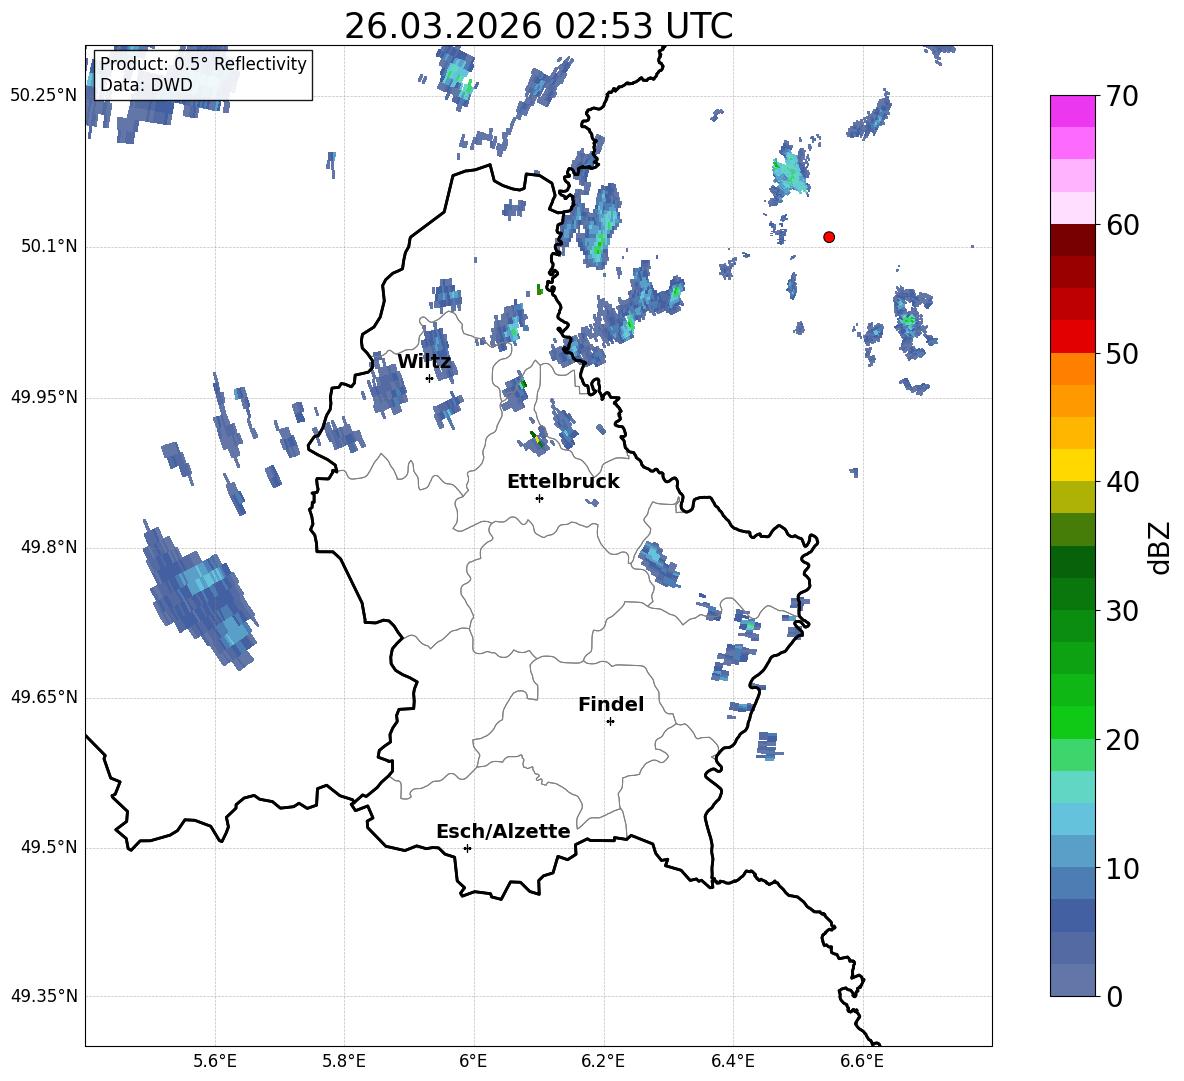Click the Findel cross marker
Screen dimensions: 1184x1081
click(610, 722)
